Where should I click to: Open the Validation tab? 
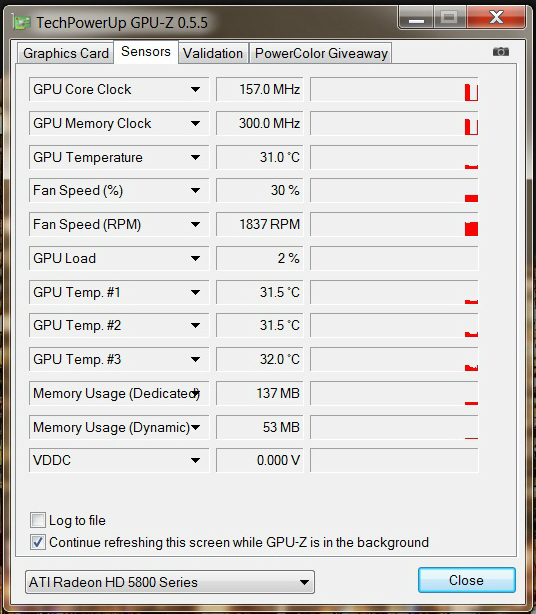coord(213,53)
